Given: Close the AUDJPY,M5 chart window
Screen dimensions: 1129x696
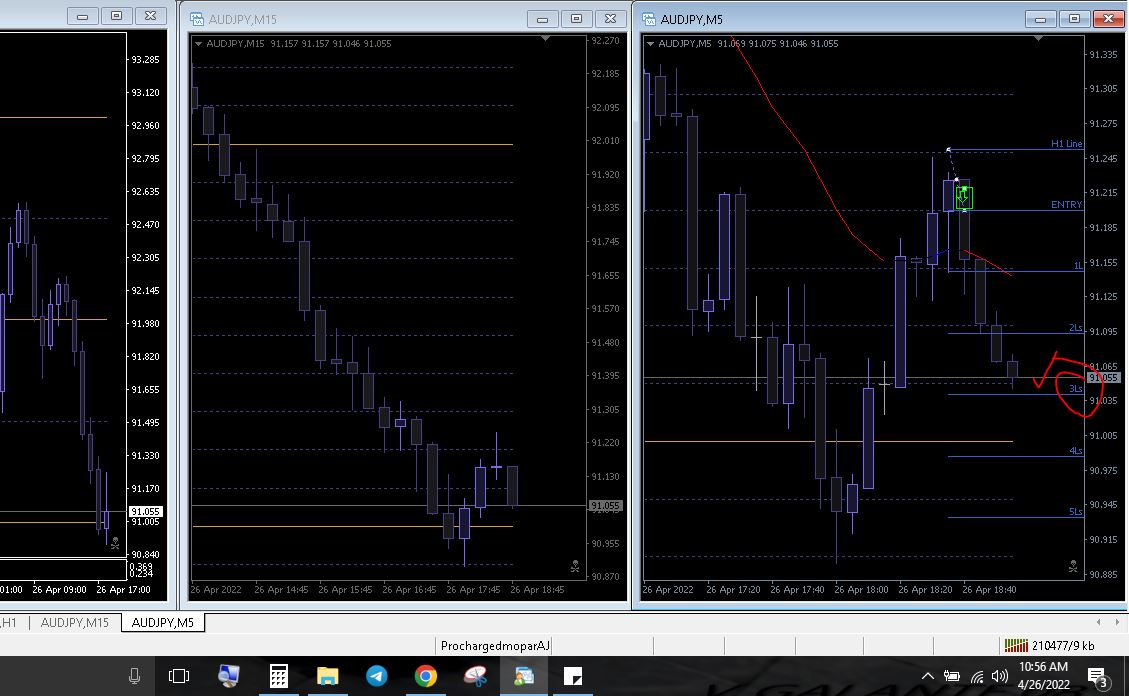Looking at the screenshot, I should pyautogui.click(x=1108, y=19).
